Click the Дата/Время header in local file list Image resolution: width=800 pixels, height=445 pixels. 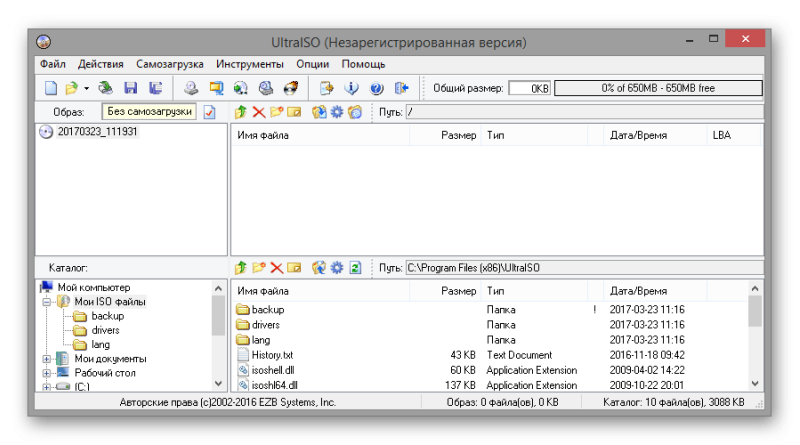tap(638, 291)
